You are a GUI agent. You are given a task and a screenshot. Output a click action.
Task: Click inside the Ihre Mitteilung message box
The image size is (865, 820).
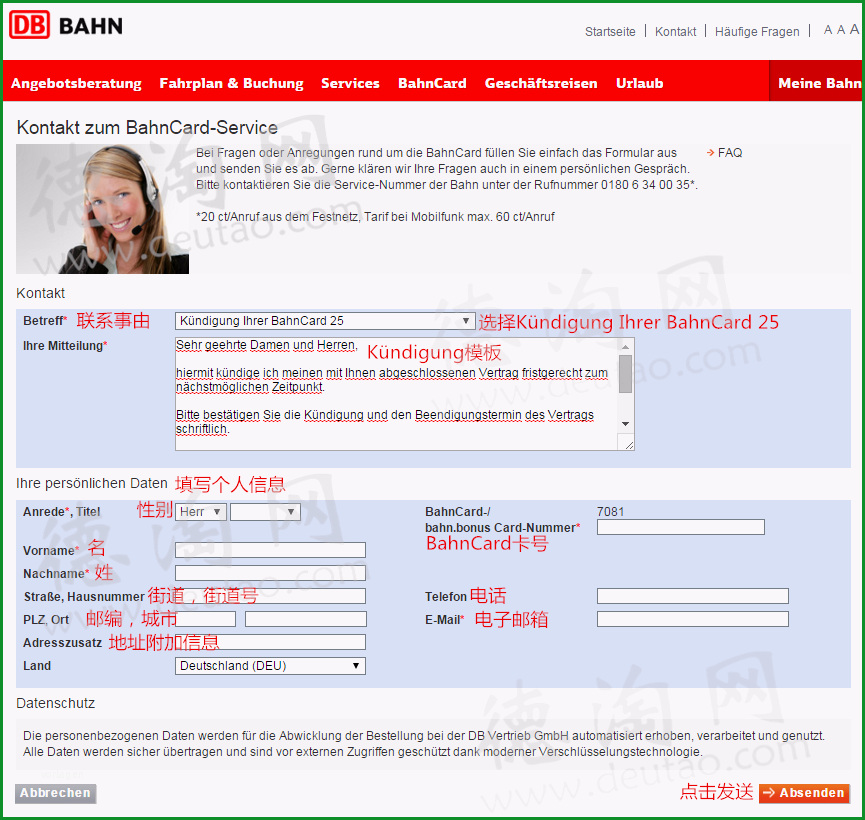pos(396,394)
